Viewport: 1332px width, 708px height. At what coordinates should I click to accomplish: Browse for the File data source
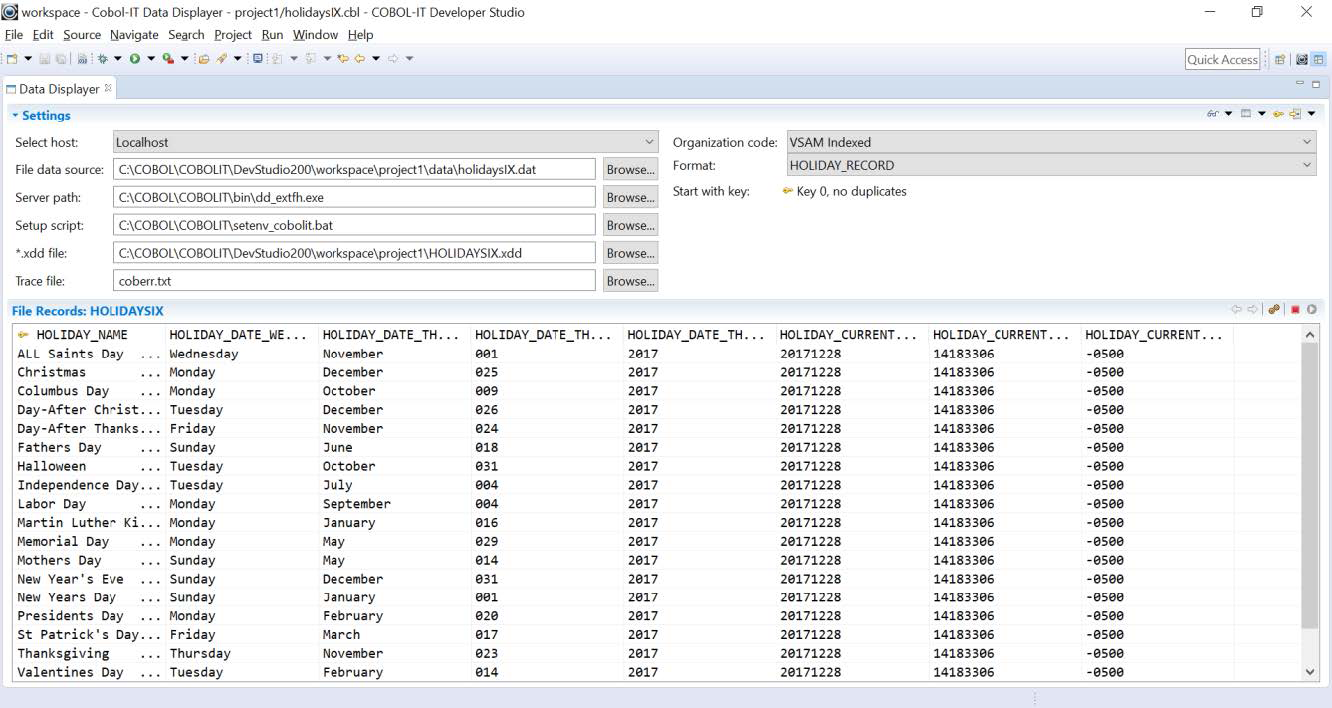tap(629, 169)
